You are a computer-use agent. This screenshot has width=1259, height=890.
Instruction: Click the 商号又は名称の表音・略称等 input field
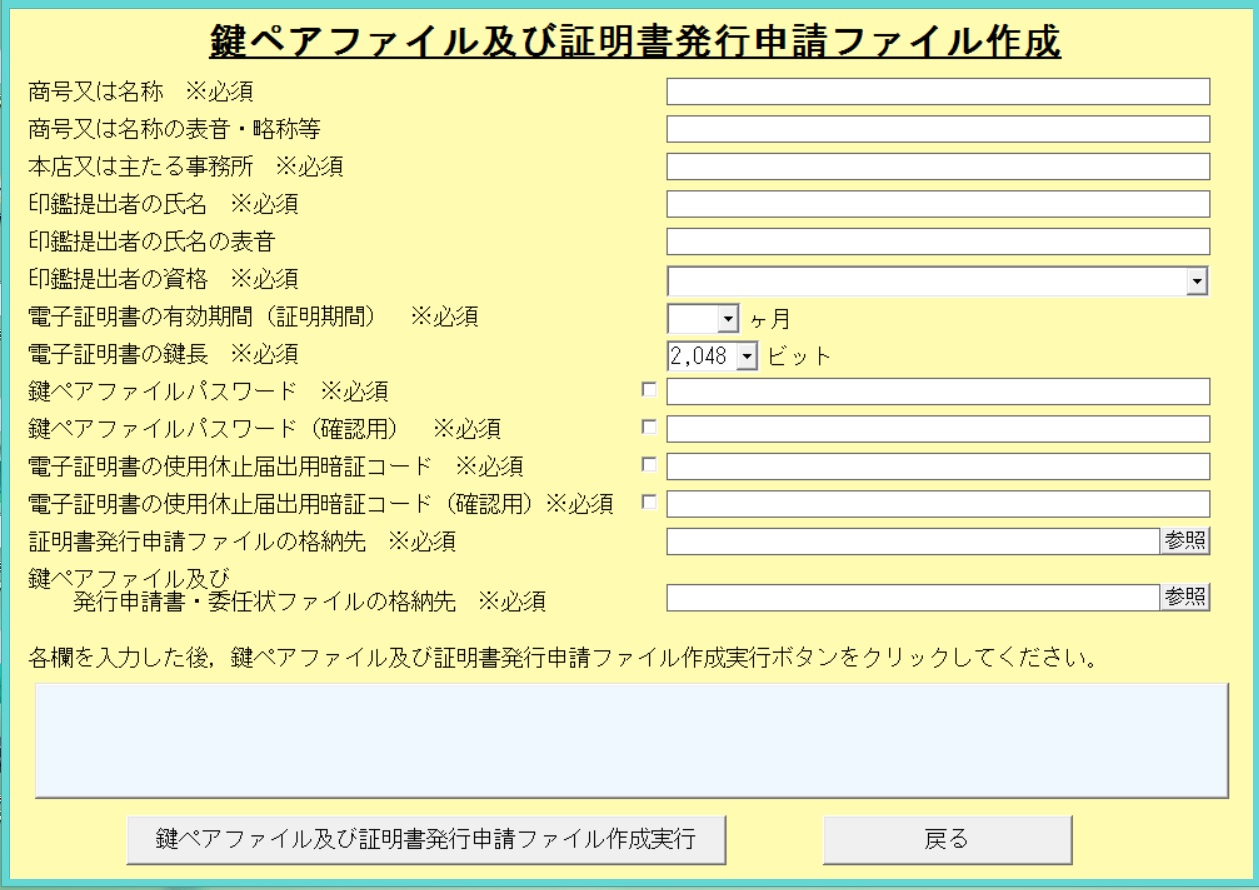click(x=938, y=129)
